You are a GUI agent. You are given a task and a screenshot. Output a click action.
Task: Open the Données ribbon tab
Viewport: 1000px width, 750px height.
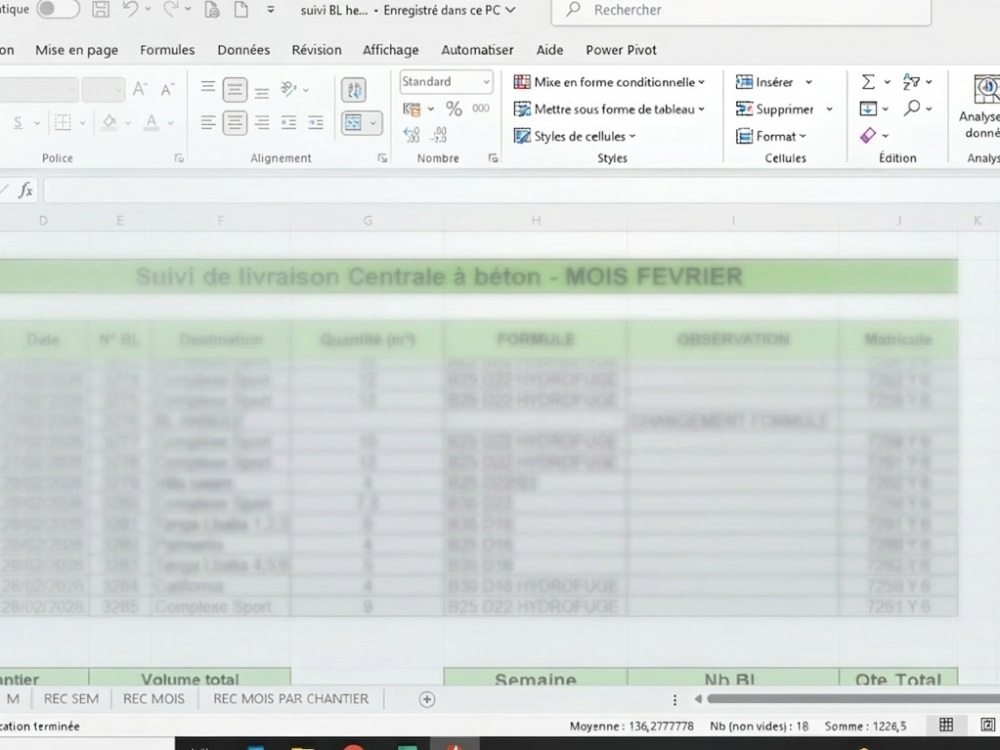coord(244,50)
